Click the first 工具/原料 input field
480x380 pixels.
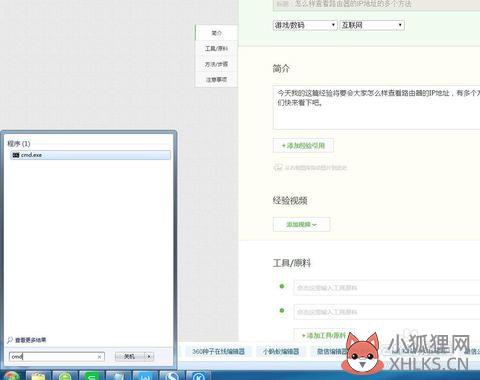coord(387,288)
